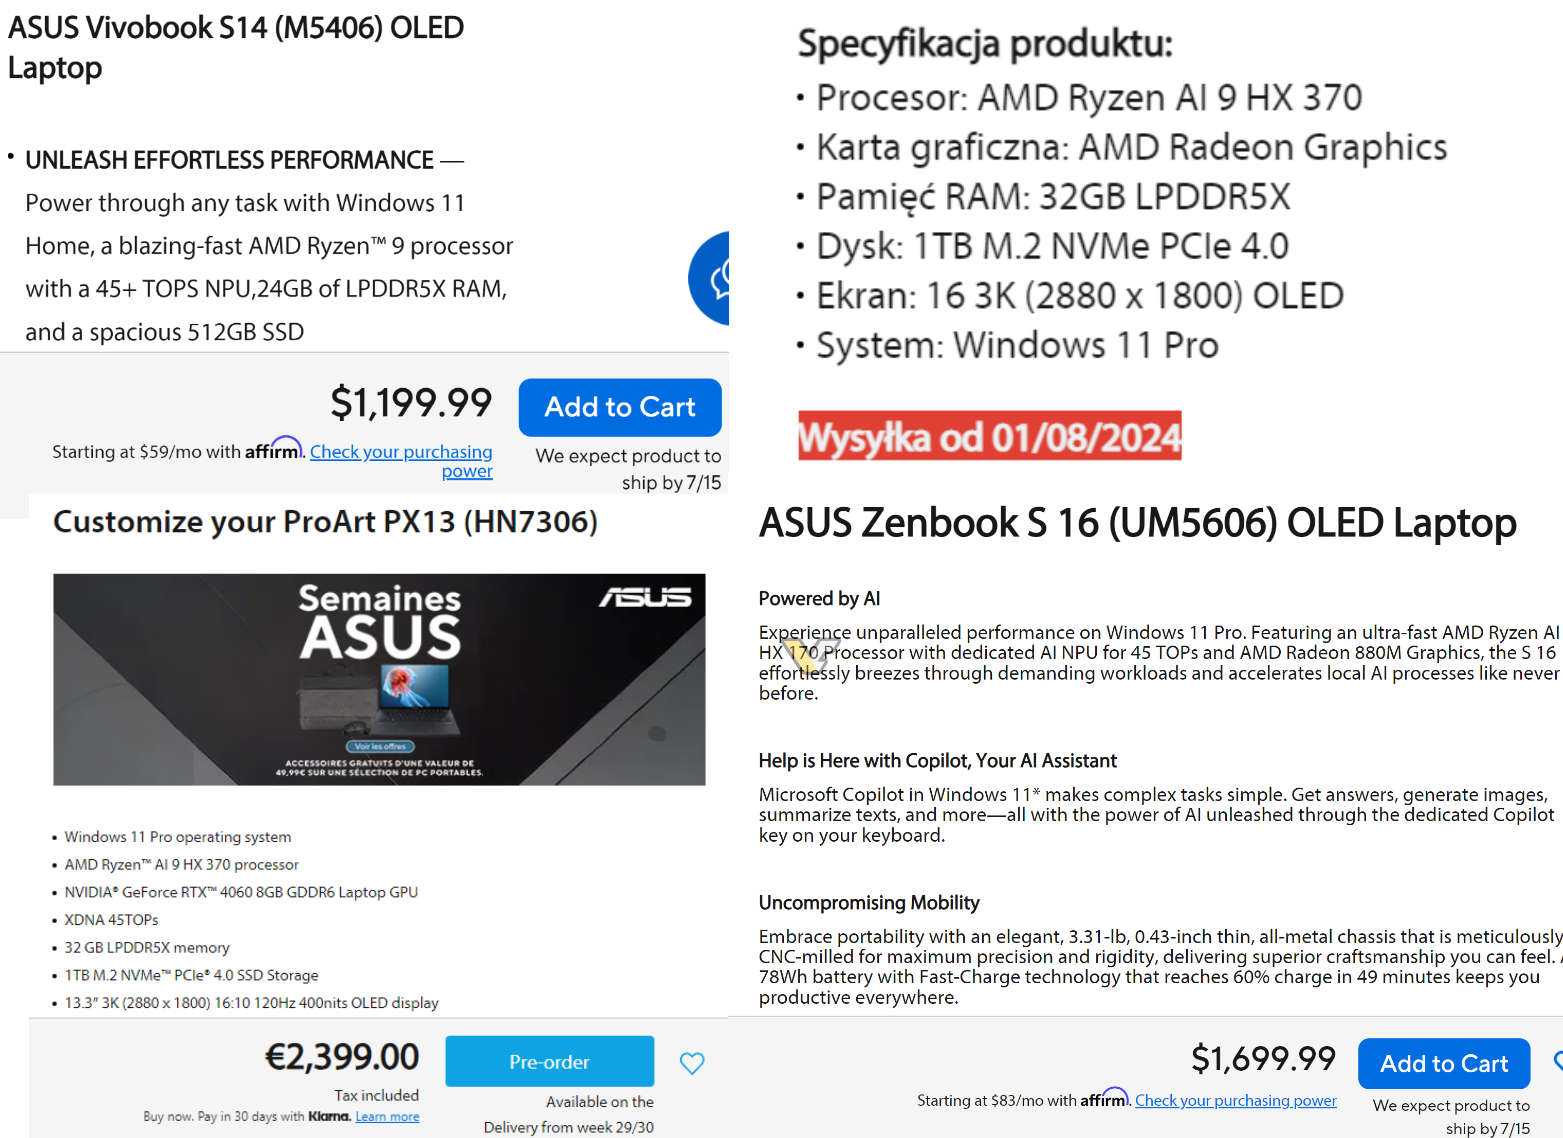Screen dimensions: 1563x1138
Task: Click Voir les offres in the banner
Action: 380,746
